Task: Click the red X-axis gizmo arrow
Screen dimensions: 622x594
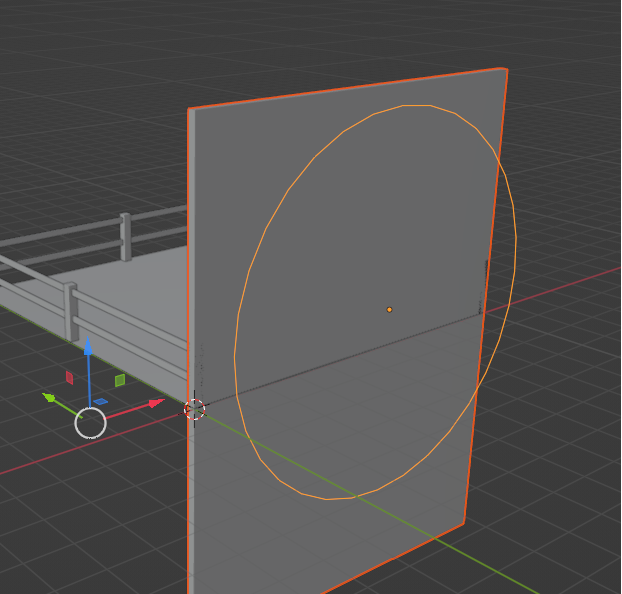Action: click(156, 404)
